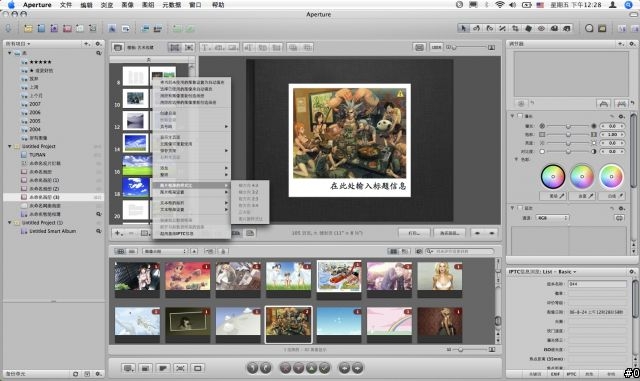The width and height of the screenshot is (640, 381).
Task: Add a text box to page
Action: 205,47
